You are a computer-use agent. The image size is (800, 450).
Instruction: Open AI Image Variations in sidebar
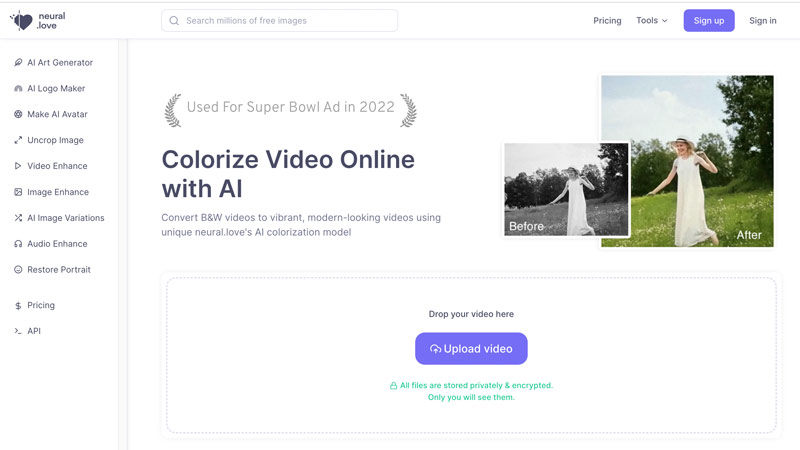pos(65,218)
